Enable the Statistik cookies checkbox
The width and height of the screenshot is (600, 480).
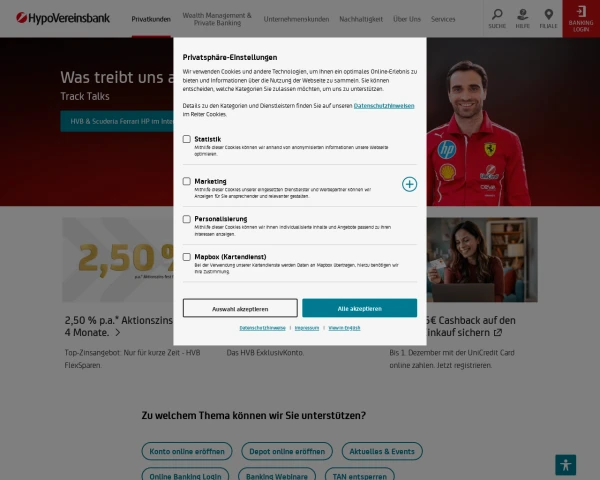(186, 139)
